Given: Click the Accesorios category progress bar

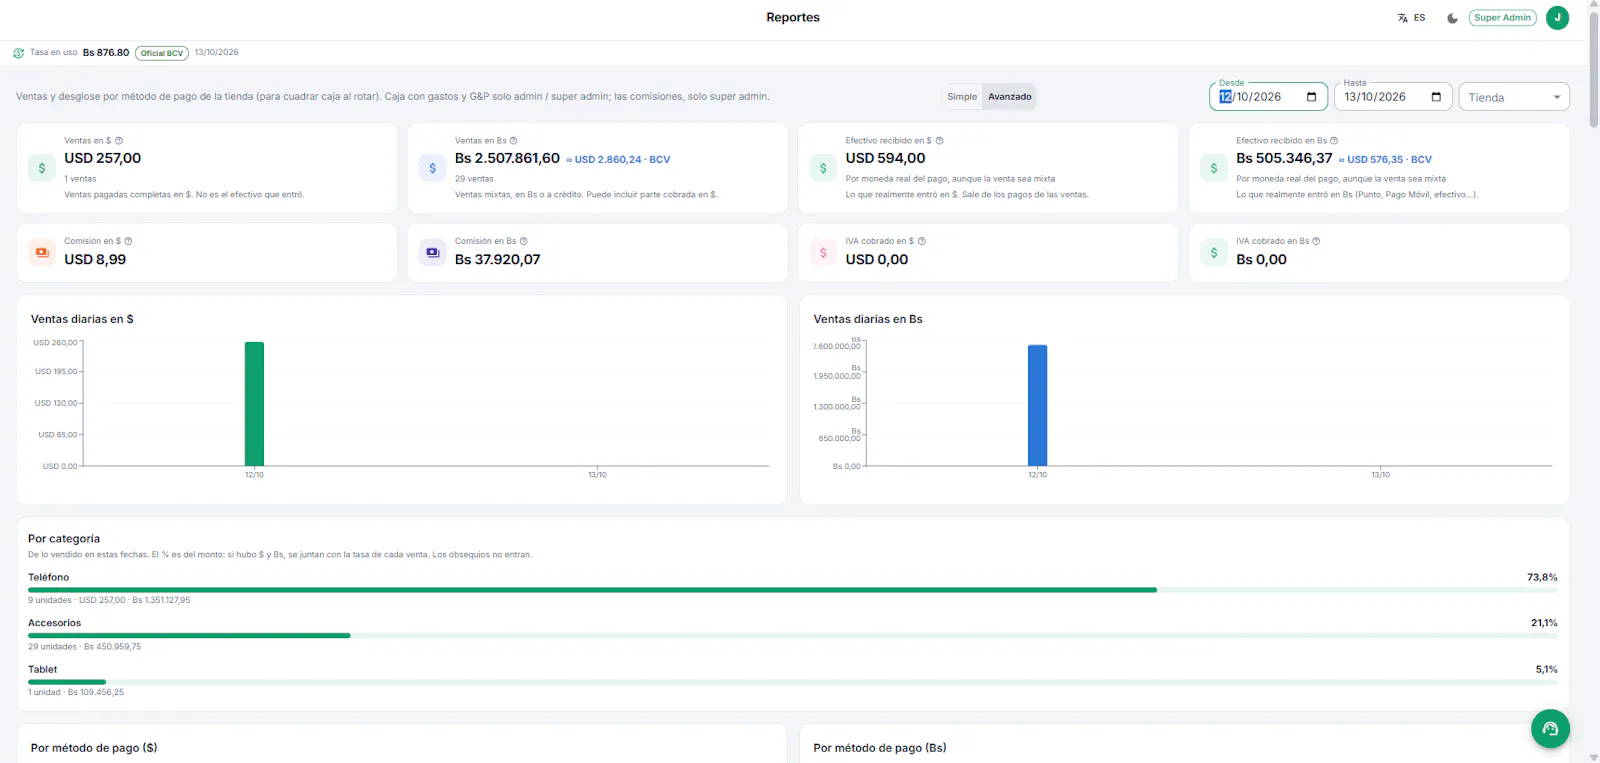Looking at the screenshot, I should coord(792,635).
